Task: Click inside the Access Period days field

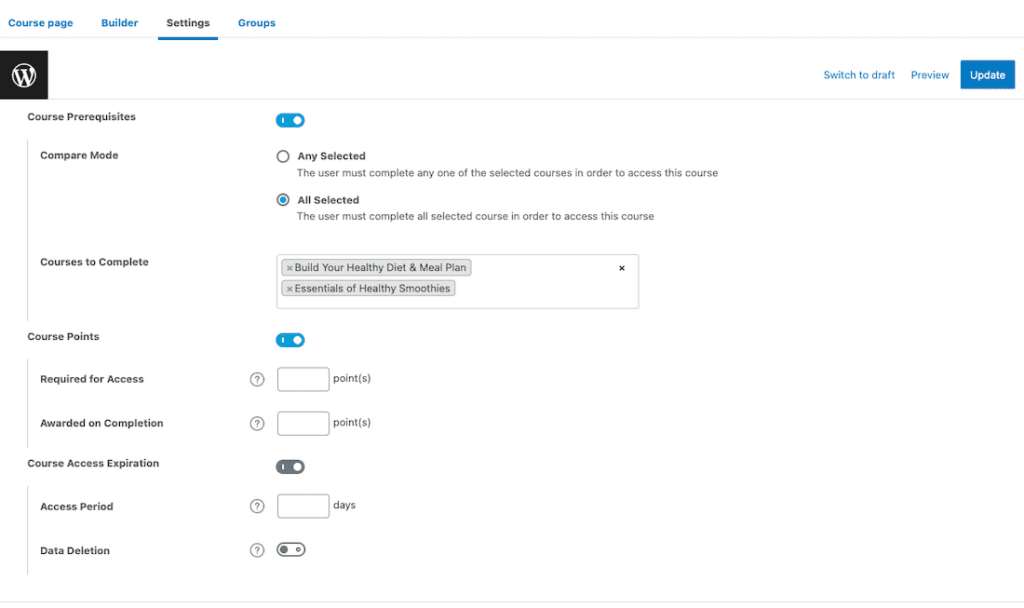Action: [302, 506]
